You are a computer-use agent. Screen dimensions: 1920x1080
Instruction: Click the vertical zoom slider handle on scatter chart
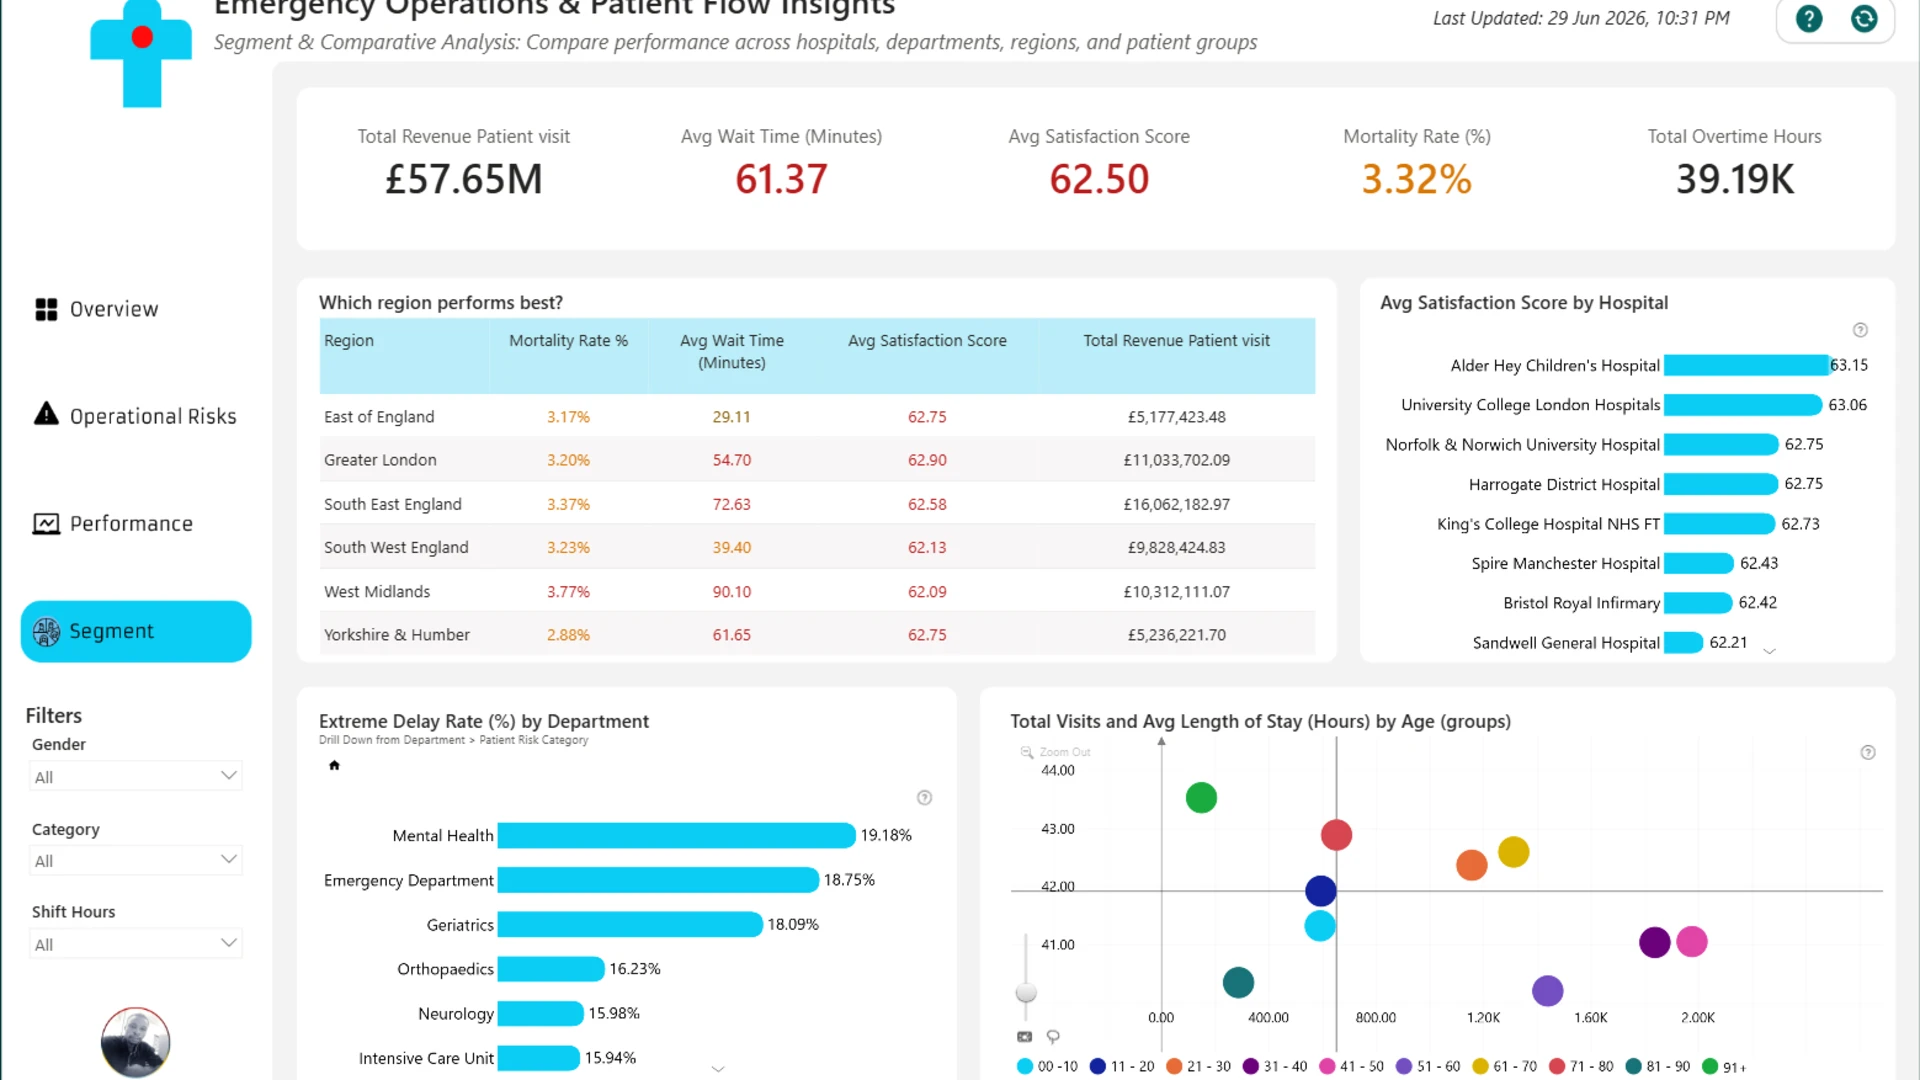pos(1026,993)
